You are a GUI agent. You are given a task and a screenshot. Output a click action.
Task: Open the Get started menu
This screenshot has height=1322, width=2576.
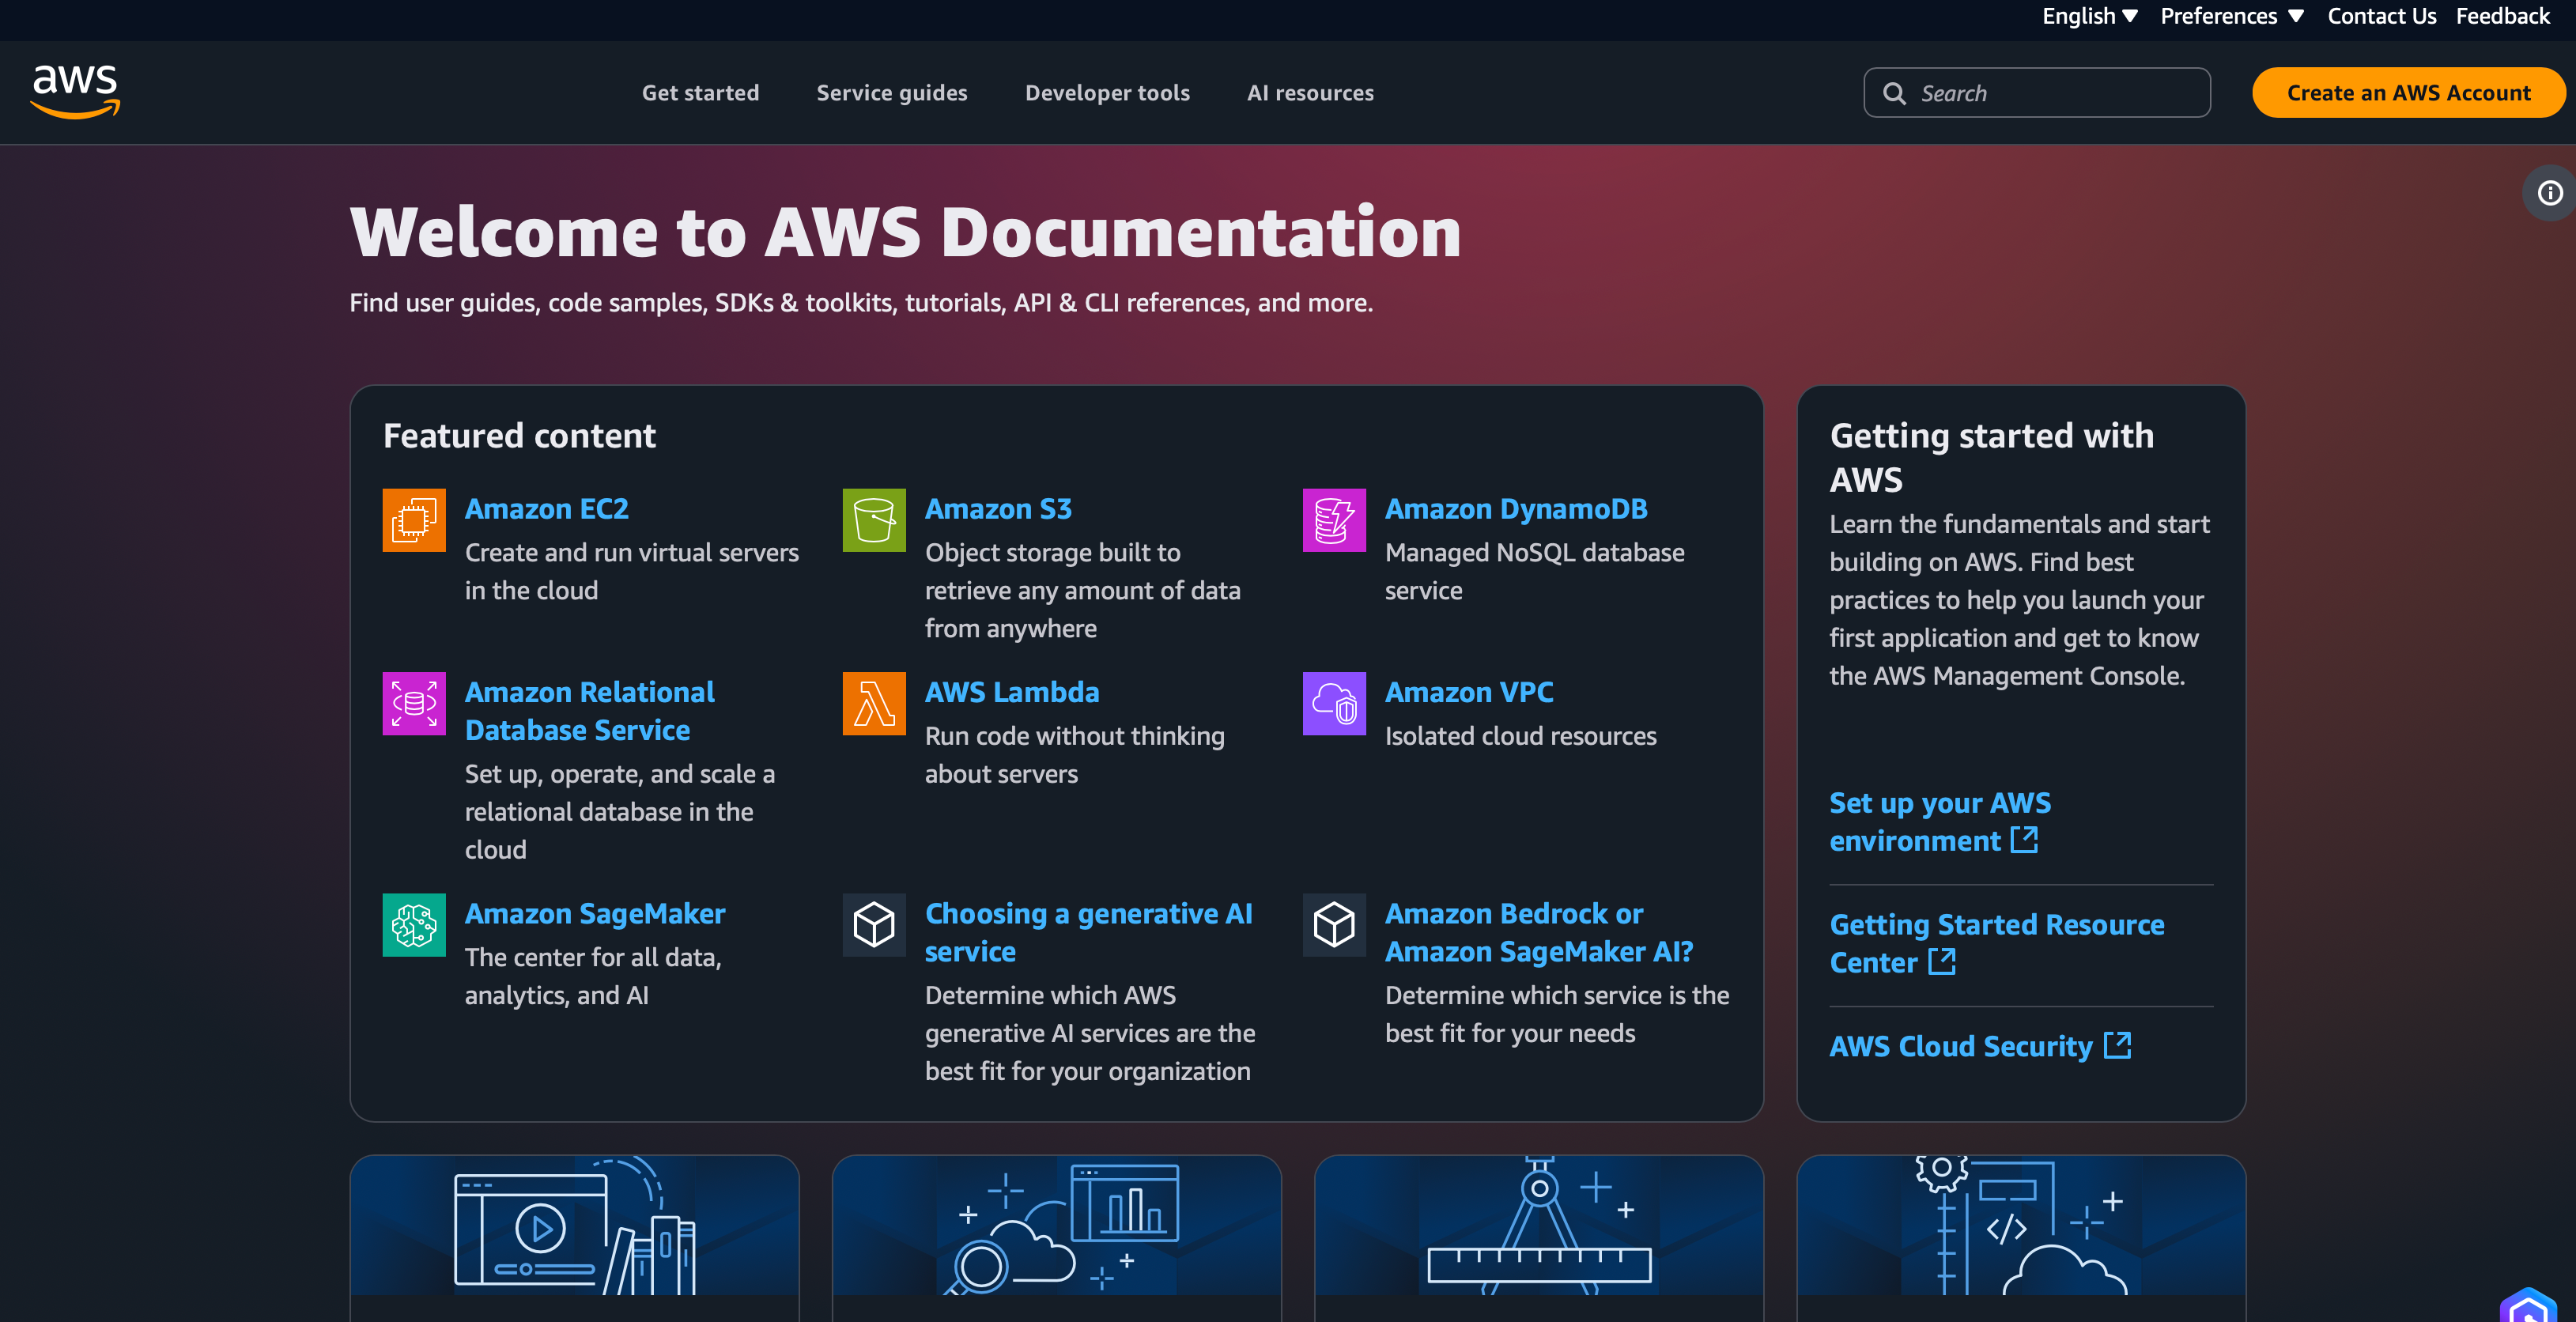coord(700,93)
